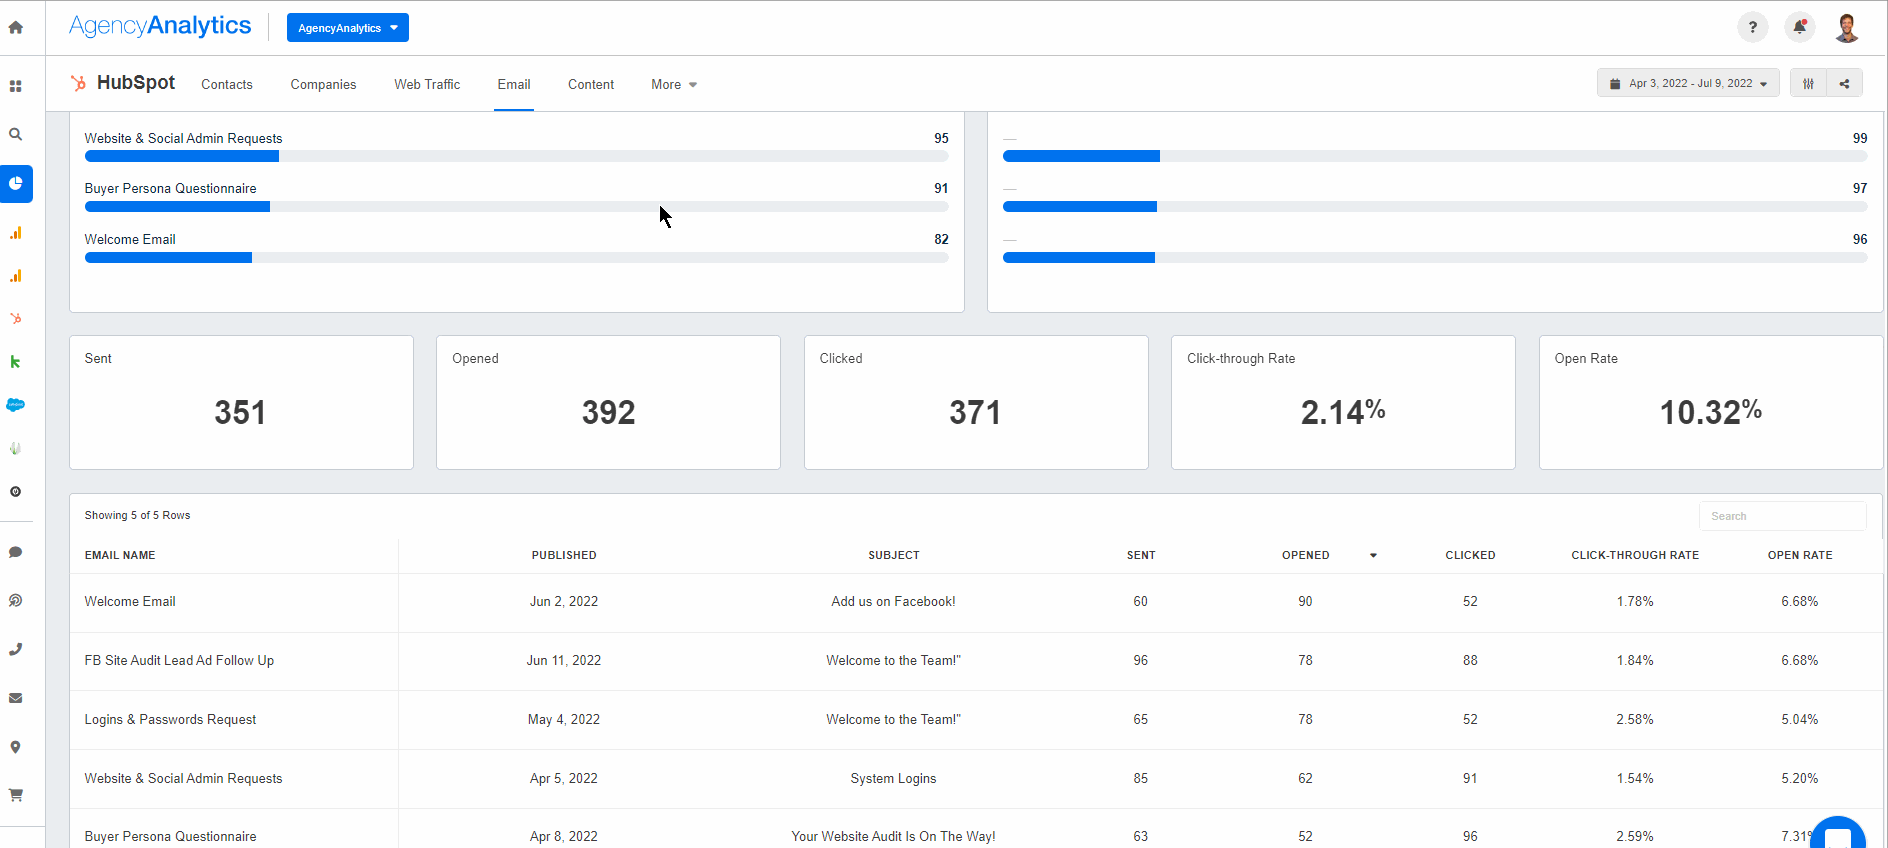Viewport: 1888px width, 848px height.
Task: Open the Salesforce integration in sidebar
Action: [16, 405]
